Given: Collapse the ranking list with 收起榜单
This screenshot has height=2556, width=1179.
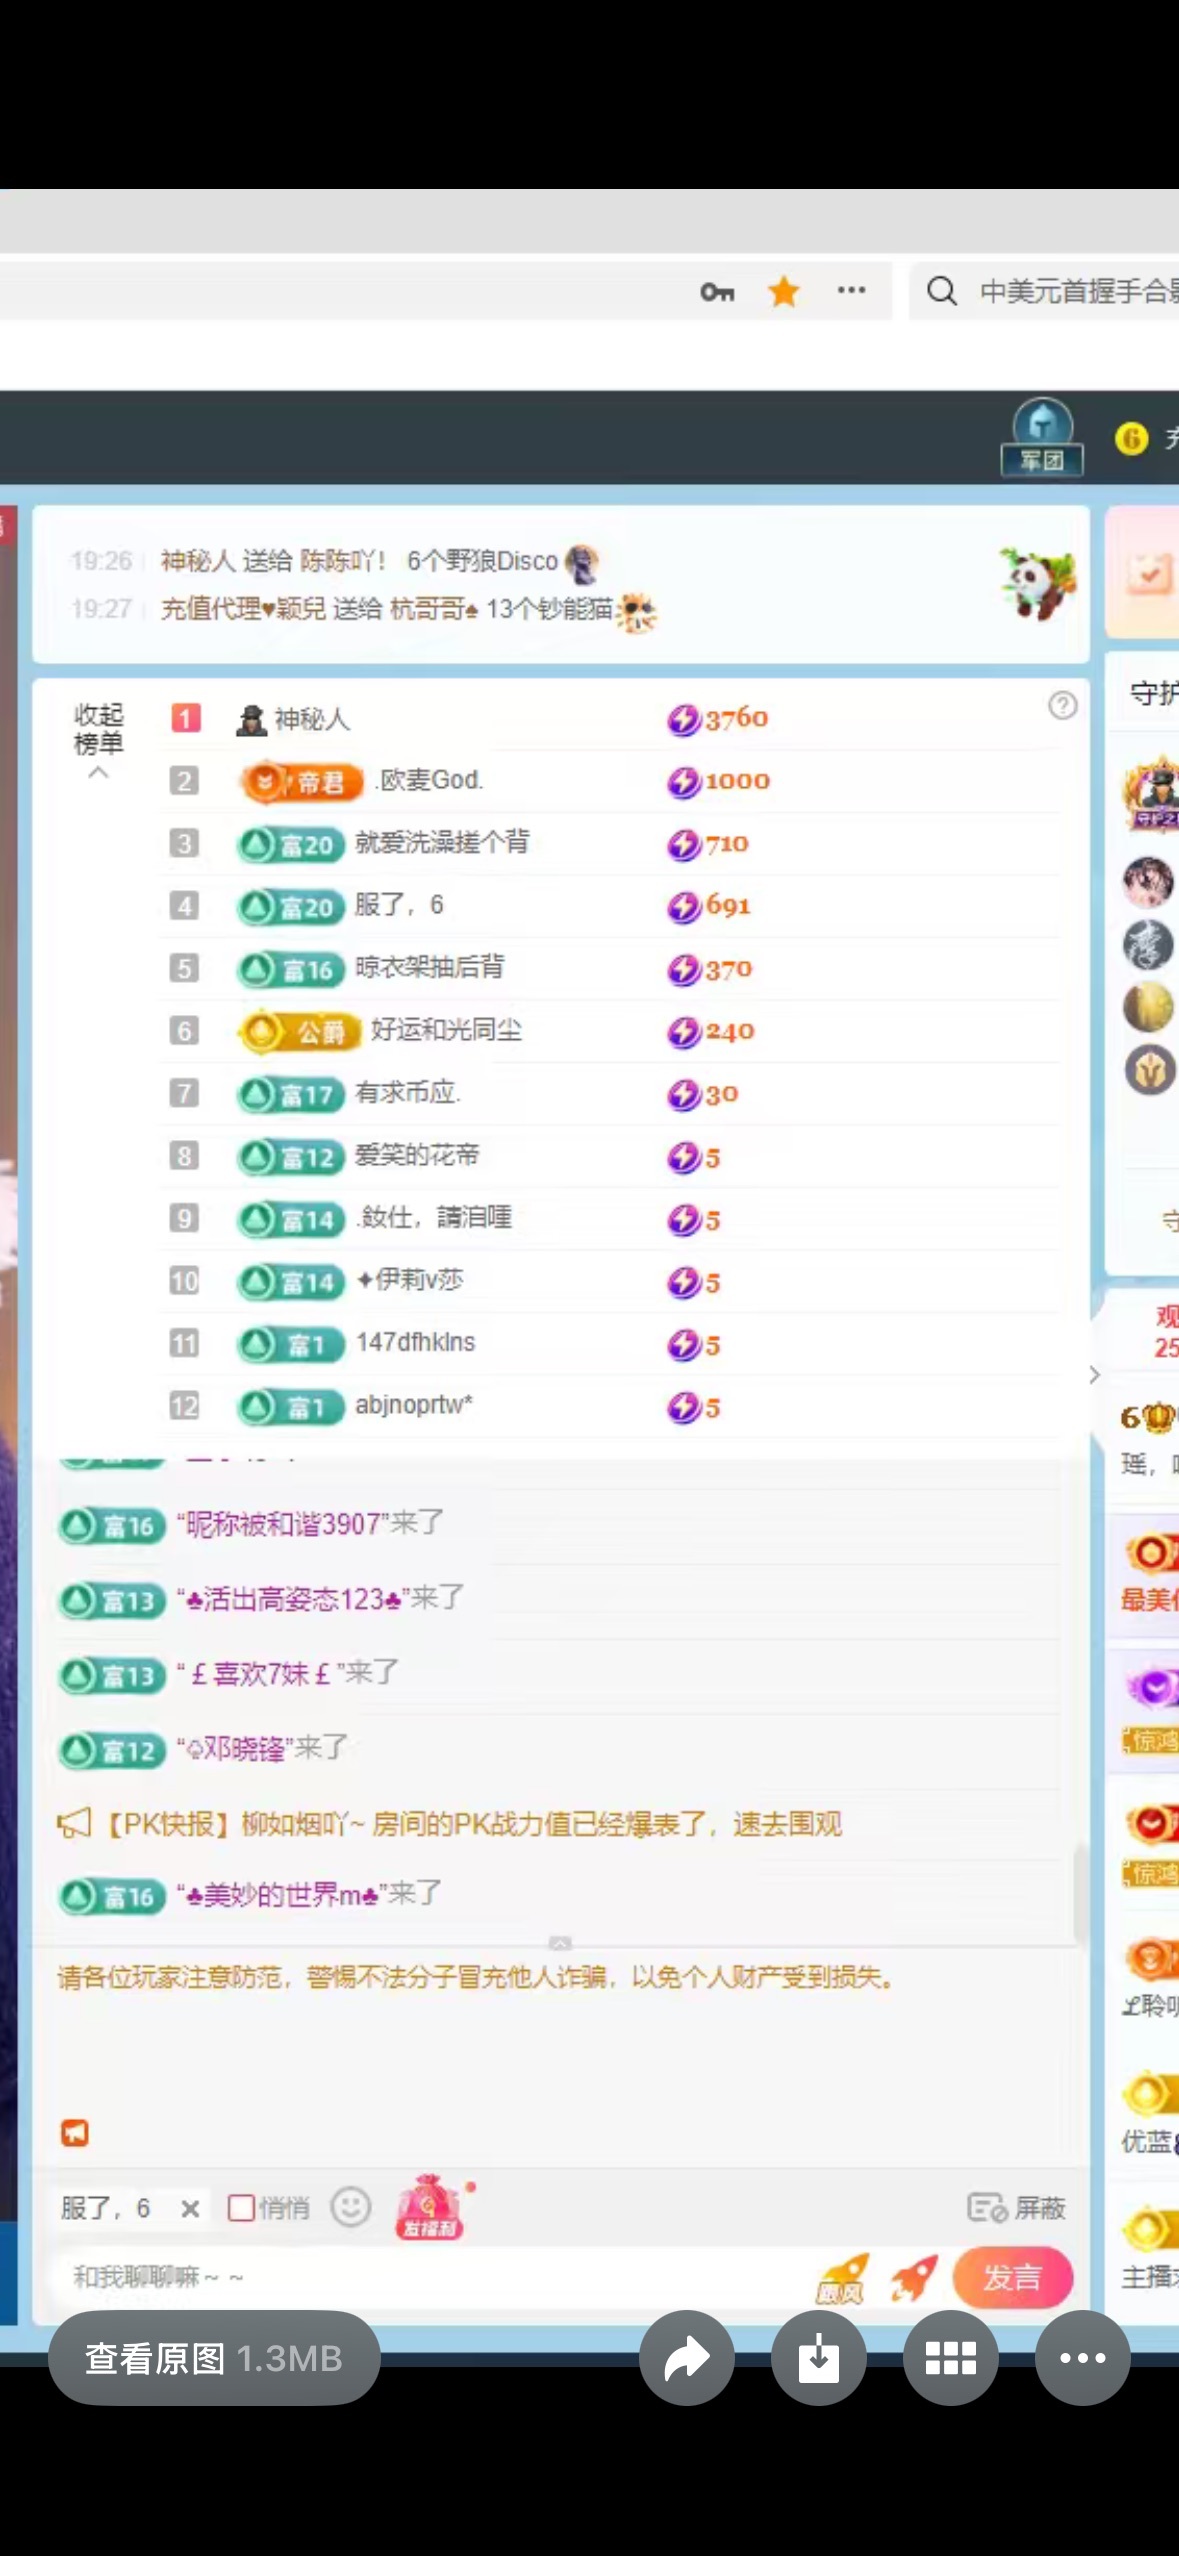Looking at the screenshot, I should [98, 742].
